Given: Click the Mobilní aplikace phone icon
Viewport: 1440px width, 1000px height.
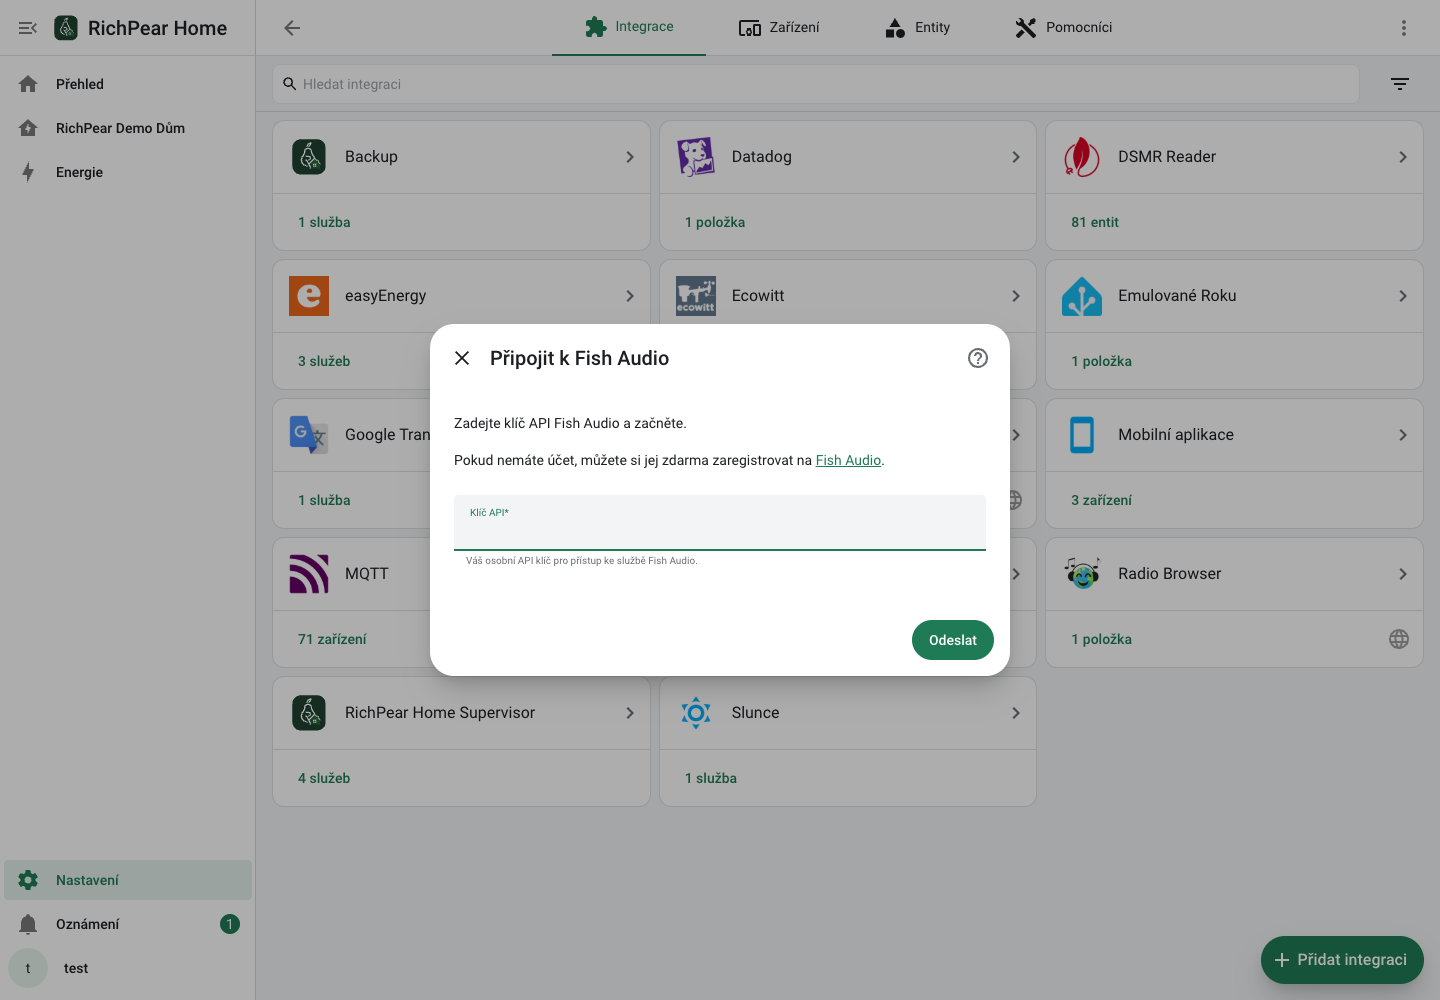Looking at the screenshot, I should pos(1082,435).
